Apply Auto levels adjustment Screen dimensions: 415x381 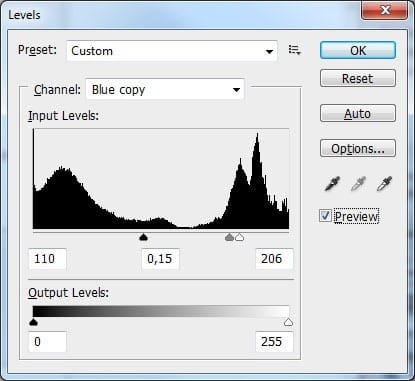pos(358,113)
